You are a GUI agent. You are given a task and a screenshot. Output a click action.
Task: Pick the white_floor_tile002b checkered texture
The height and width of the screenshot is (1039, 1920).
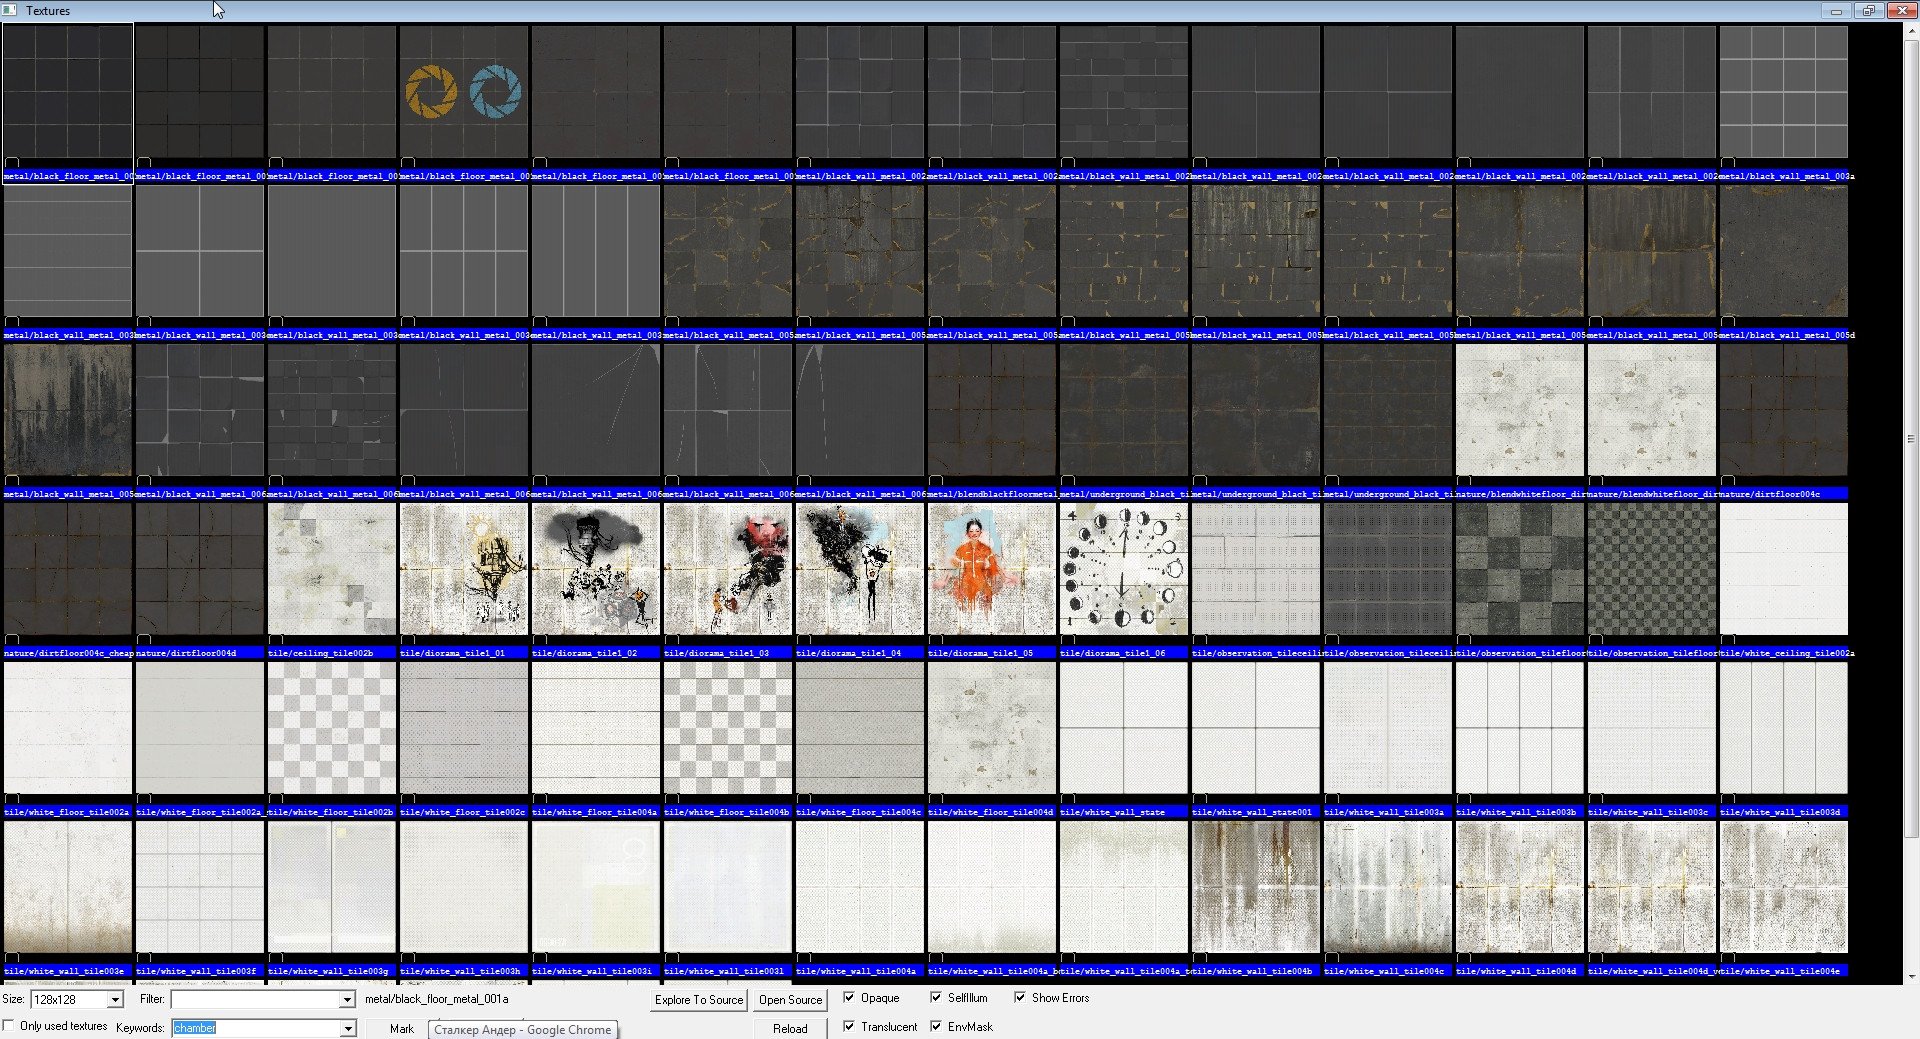(331, 728)
